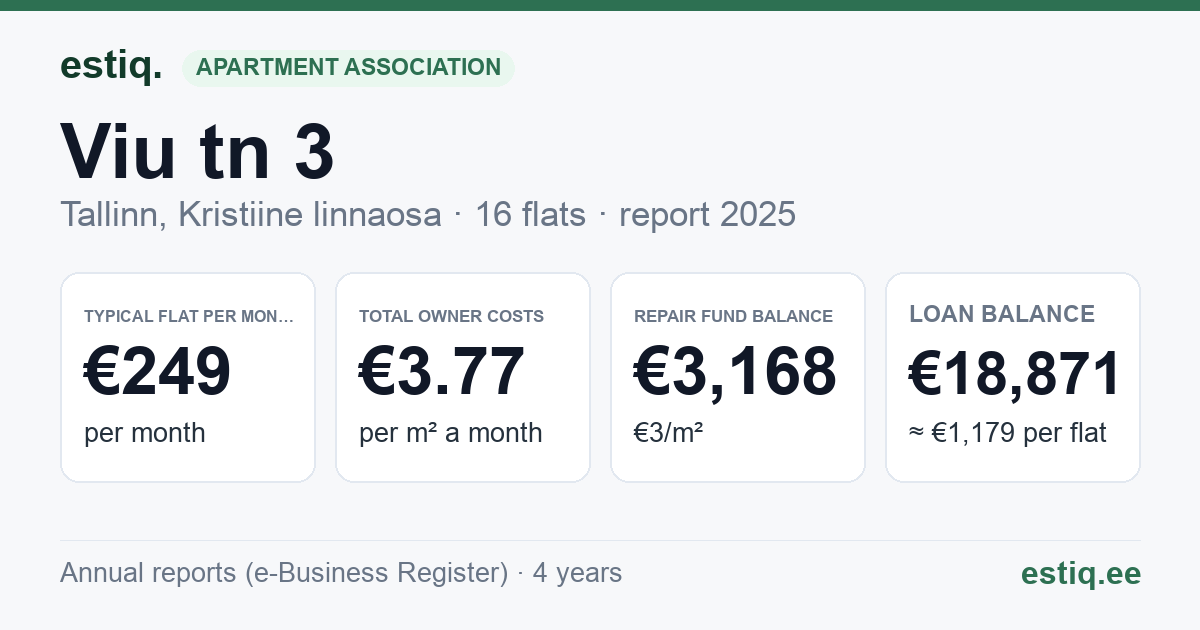Click the REPAIR FUND BALANCE label
The height and width of the screenshot is (630, 1200).
coord(734,316)
